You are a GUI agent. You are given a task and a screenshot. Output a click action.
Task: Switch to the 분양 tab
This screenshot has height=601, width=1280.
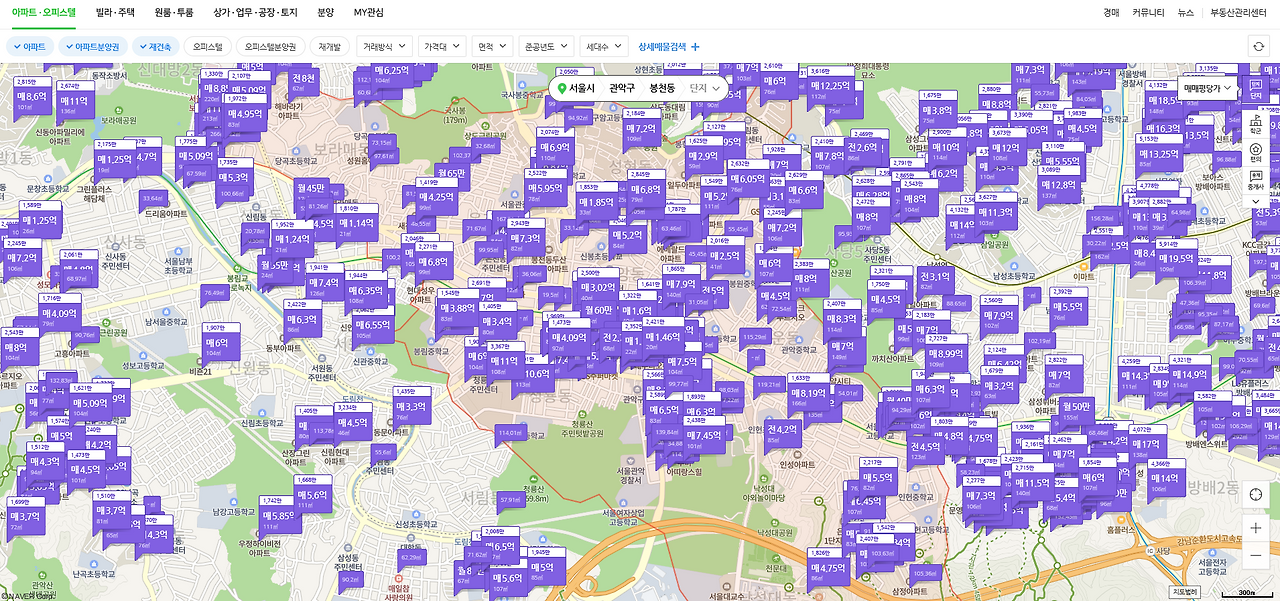tap(326, 12)
